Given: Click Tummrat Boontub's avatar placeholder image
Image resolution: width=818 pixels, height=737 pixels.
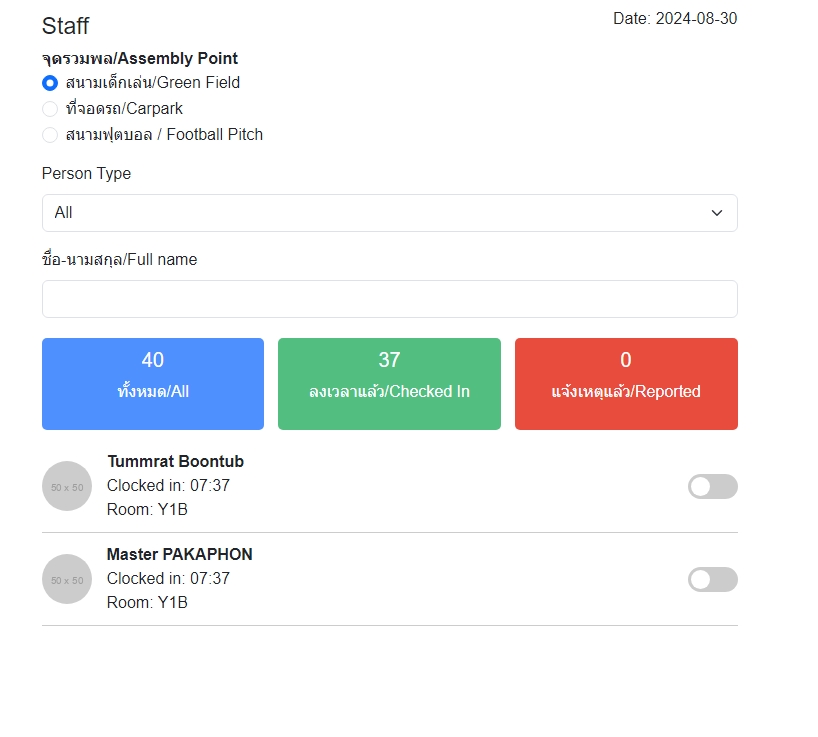Looking at the screenshot, I should click(67, 486).
